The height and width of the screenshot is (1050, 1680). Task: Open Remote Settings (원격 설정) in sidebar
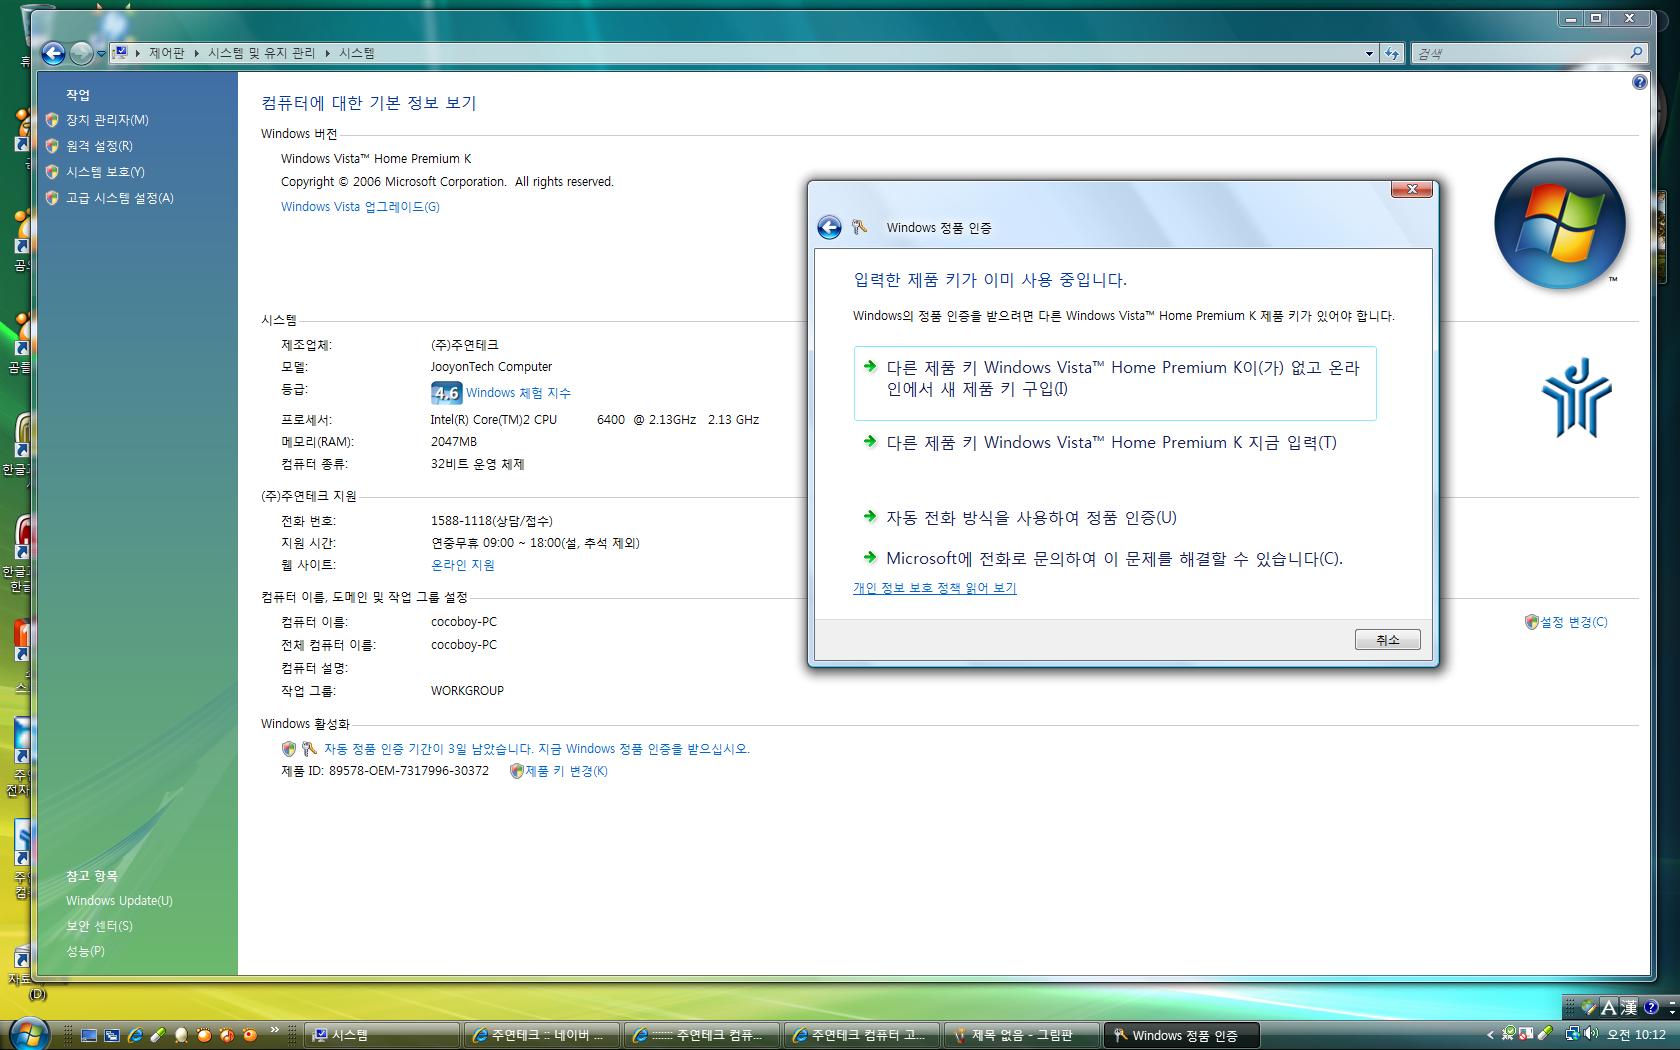[x=99, y=146]
